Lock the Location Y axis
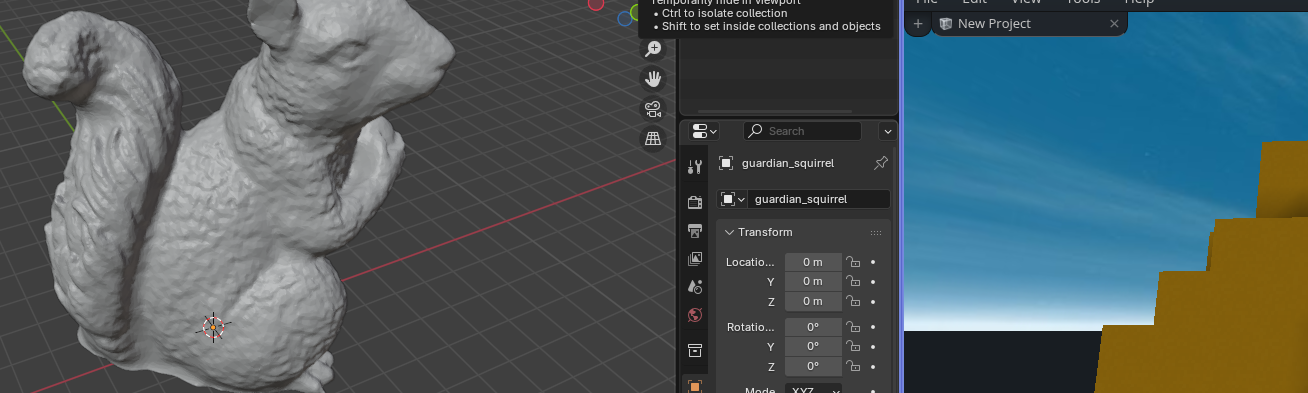The width and height of the screenshot is (1308, 393). [853, 282]
